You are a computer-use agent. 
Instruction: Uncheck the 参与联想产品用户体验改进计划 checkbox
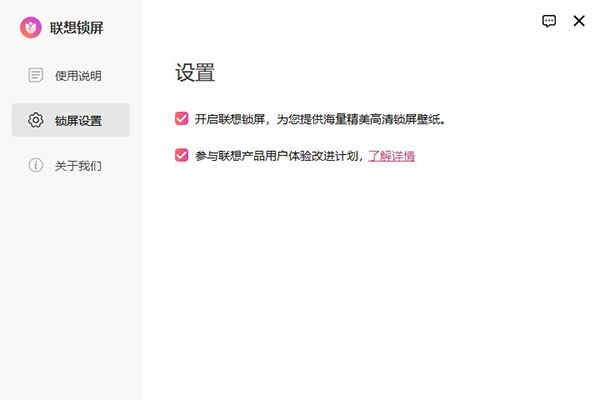tap(181, 155)
